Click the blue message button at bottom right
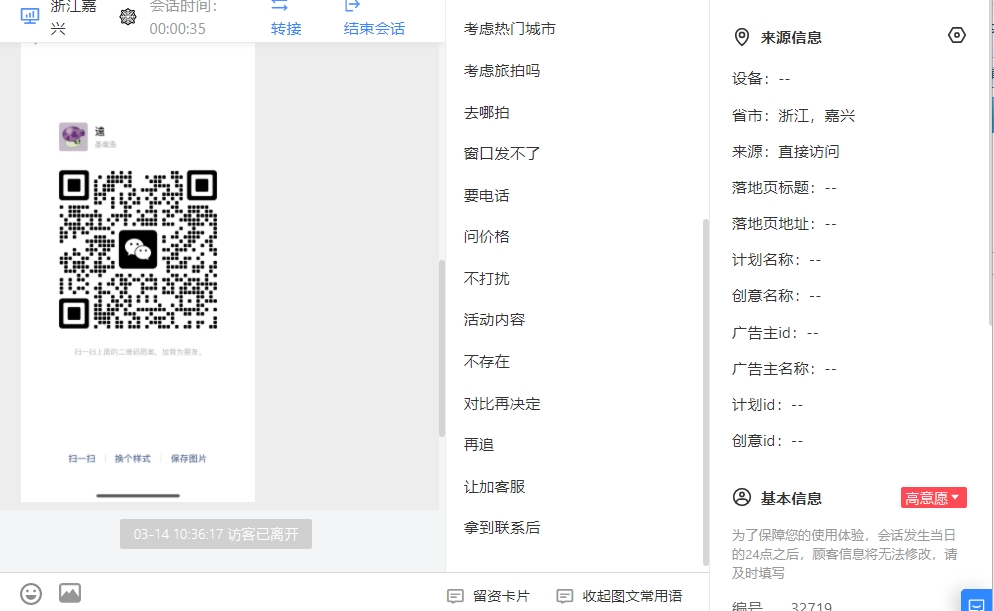This screenshot has height=611, width=994. tap(977, 601)
